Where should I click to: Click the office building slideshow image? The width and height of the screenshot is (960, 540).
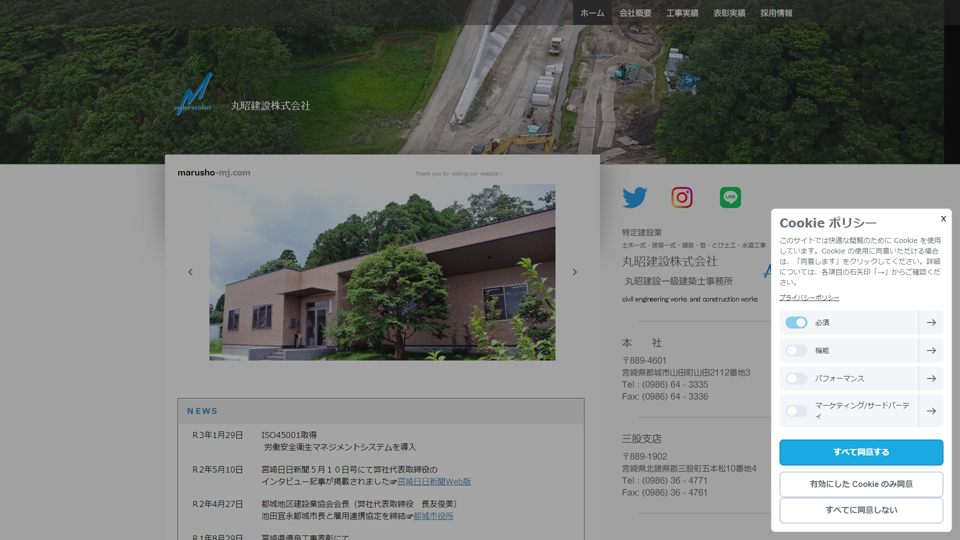[382, 272]
